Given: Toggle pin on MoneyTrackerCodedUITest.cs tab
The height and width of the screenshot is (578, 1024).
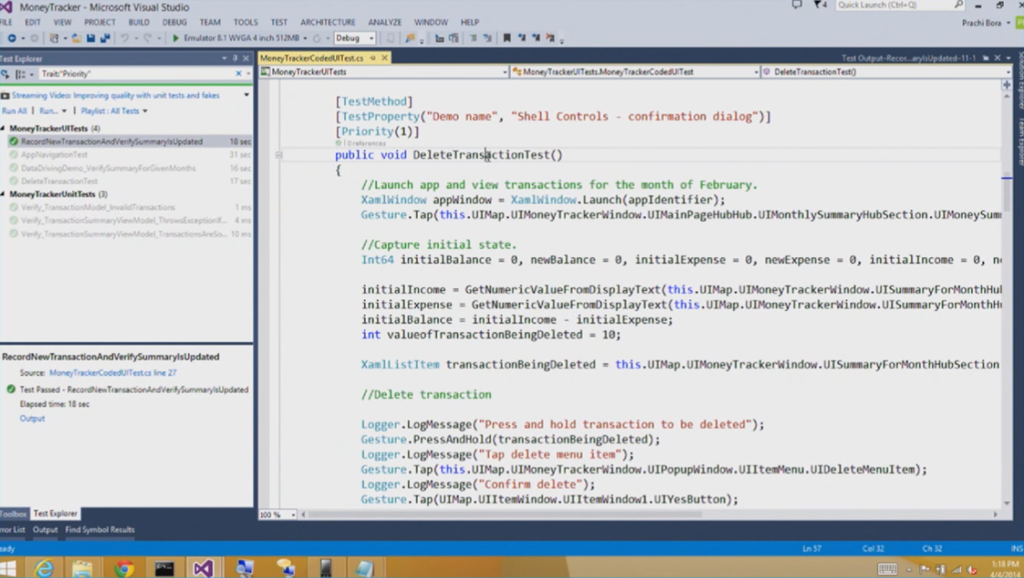Looking at the screenshot, I should [x=373, y=58].
